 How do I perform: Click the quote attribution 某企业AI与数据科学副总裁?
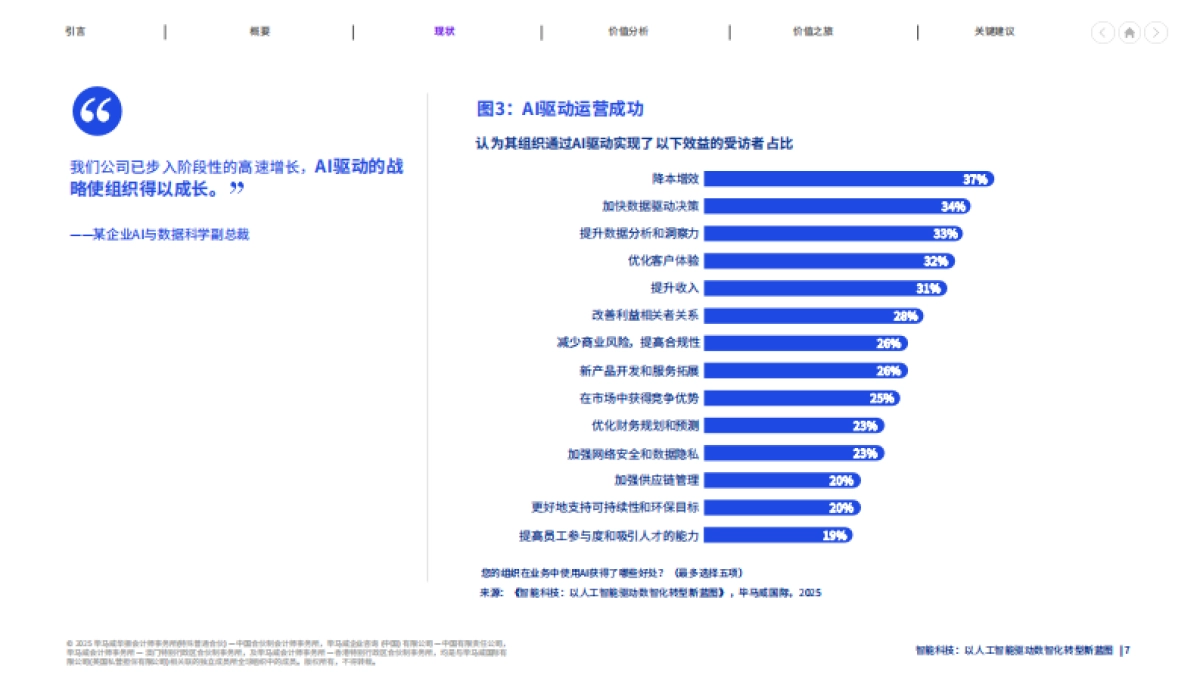point(160,234)
